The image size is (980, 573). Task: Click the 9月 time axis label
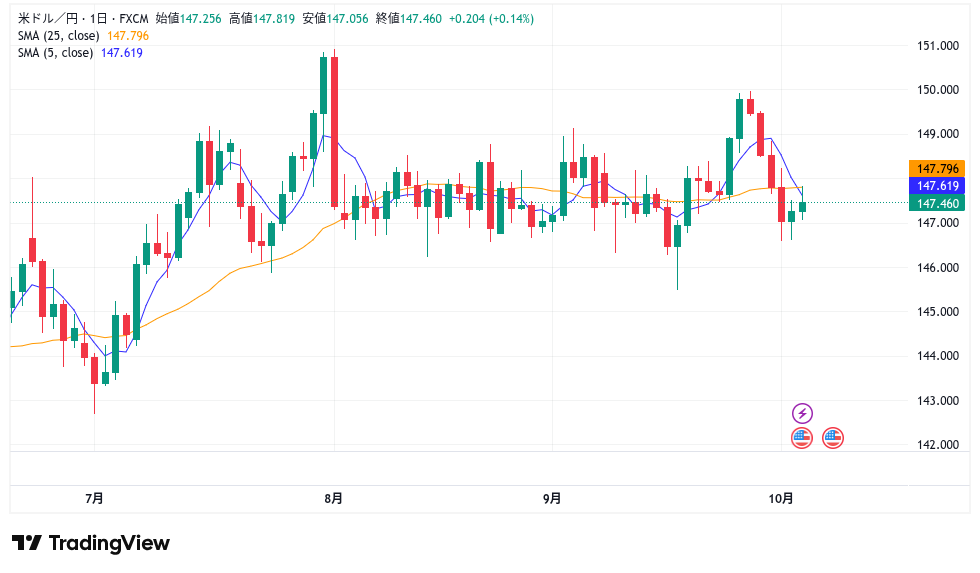551,498
